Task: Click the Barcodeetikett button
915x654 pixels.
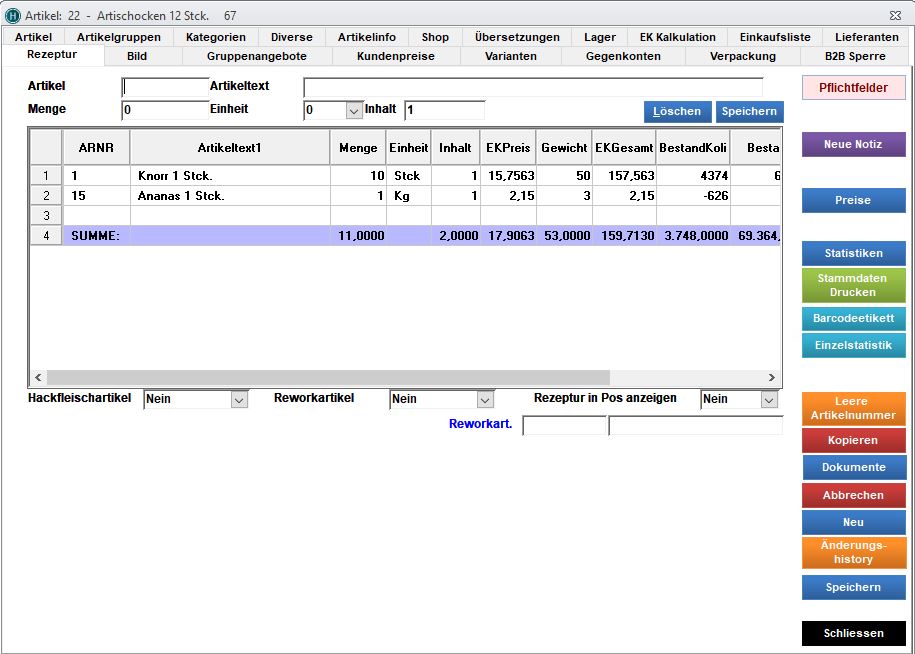Action: coord(853,319)
